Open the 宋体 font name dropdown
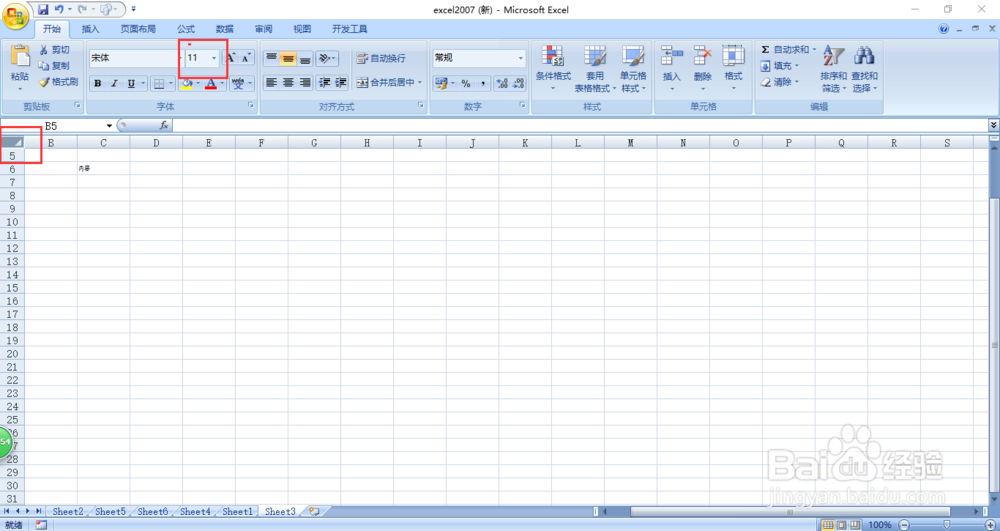1000x531 pixels. (180, 58)
